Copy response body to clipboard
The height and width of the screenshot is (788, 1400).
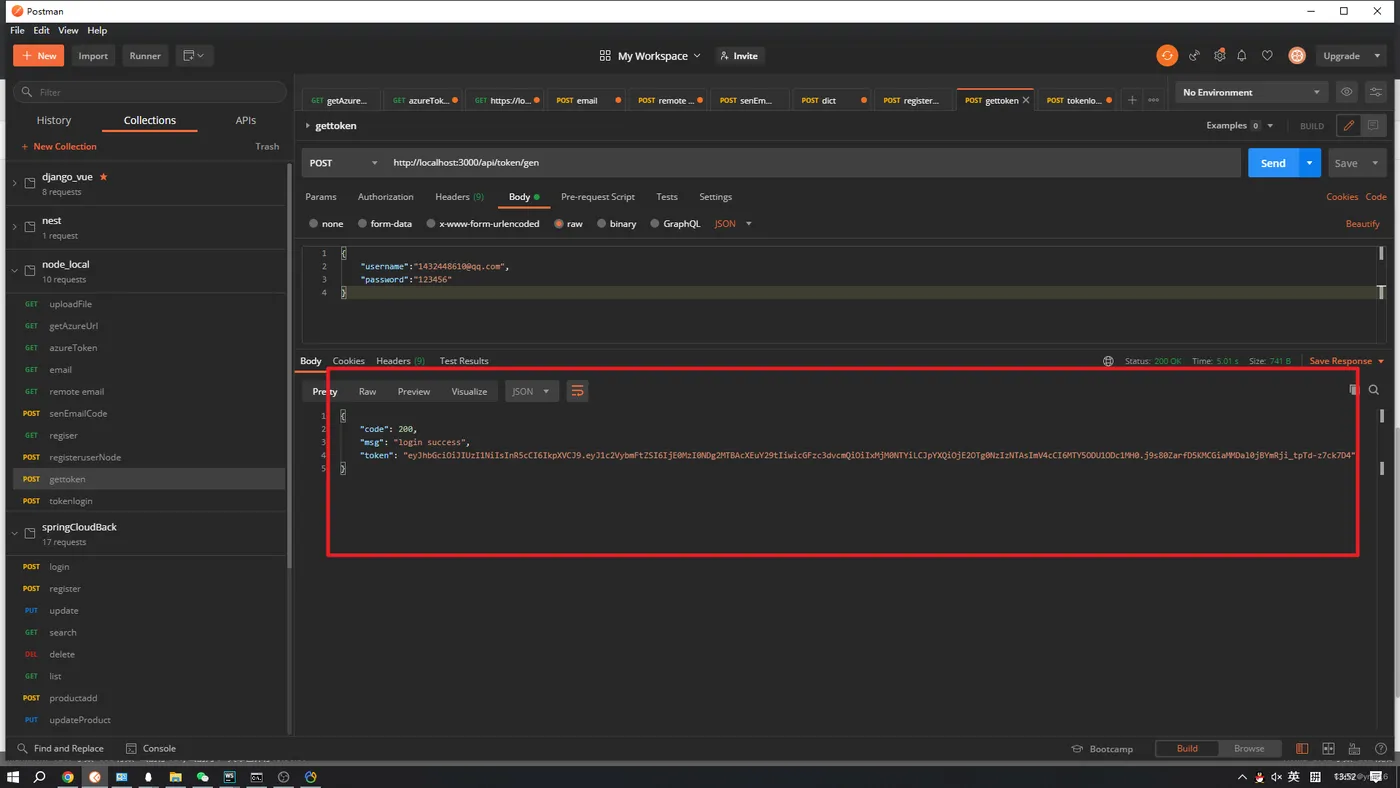pos(1353,390)
